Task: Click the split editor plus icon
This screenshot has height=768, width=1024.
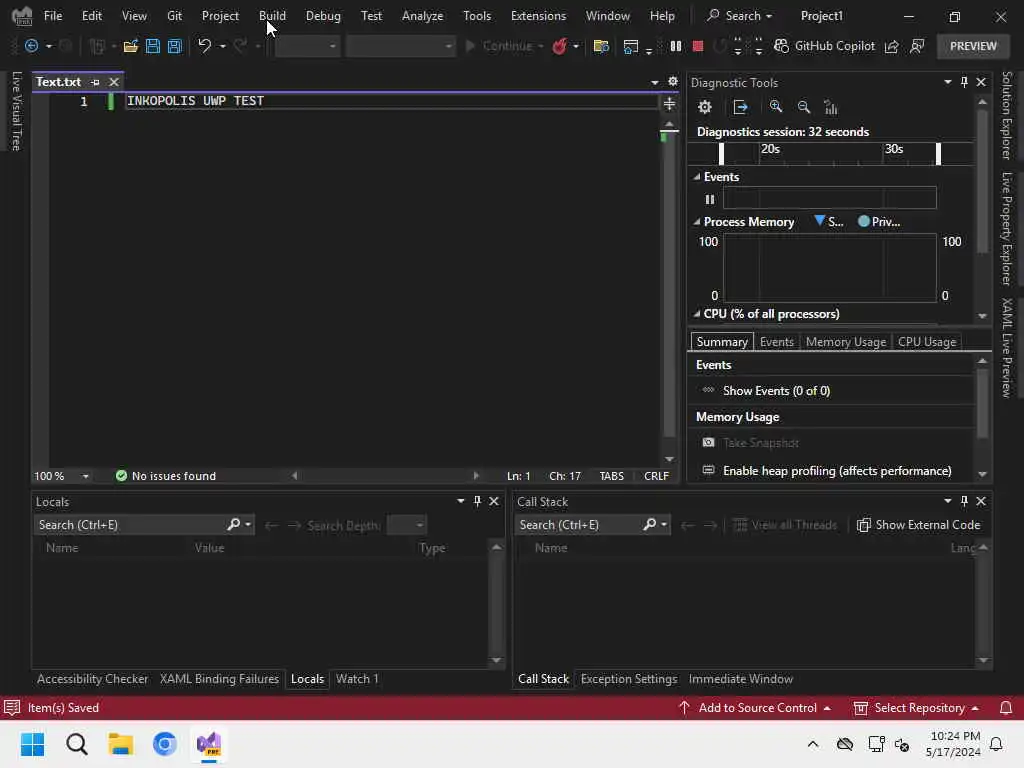Action: [669, 104]
